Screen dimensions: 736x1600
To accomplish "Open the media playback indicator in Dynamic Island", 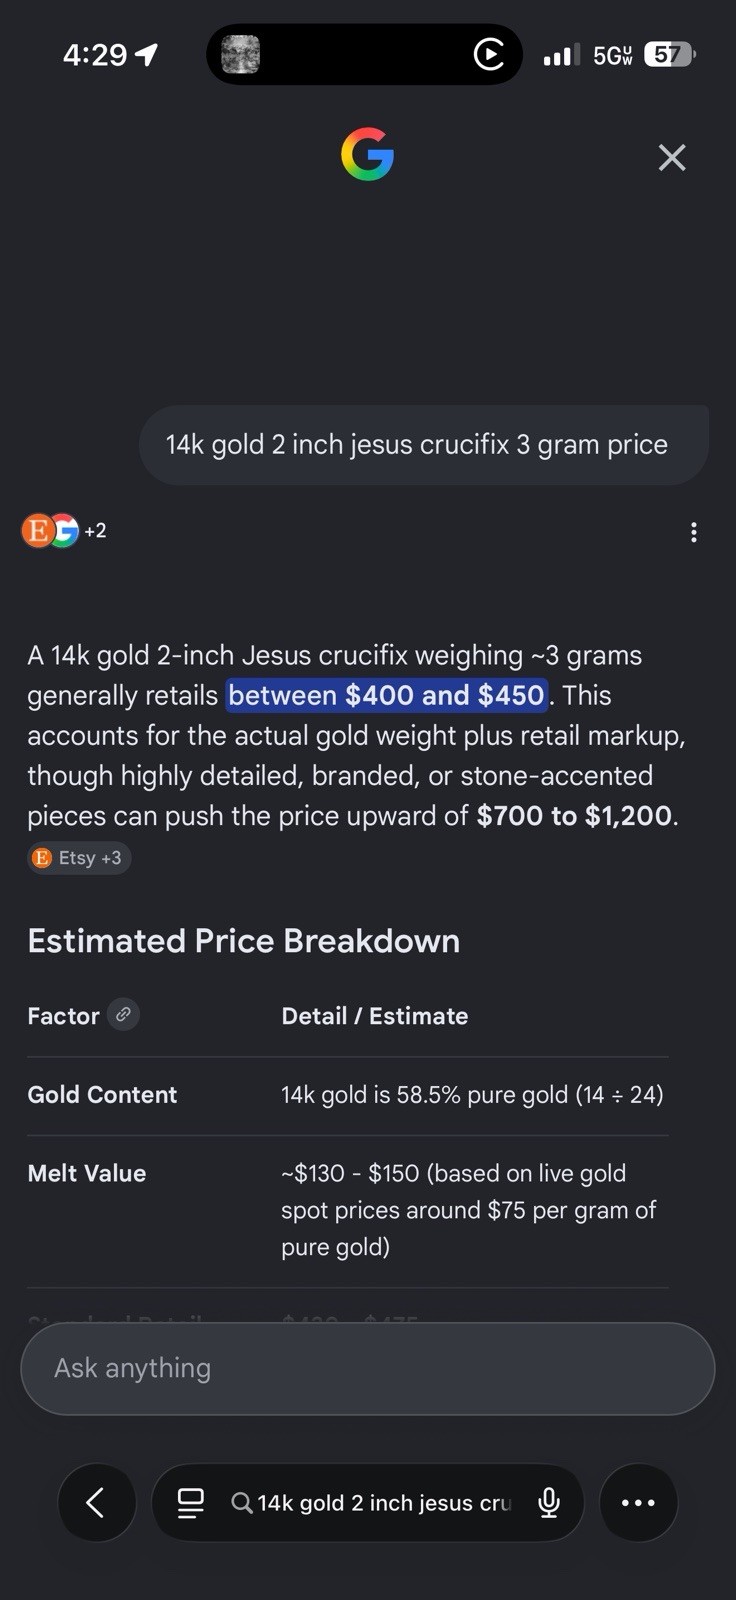I will pyautogui.click(x=488, y=54).
